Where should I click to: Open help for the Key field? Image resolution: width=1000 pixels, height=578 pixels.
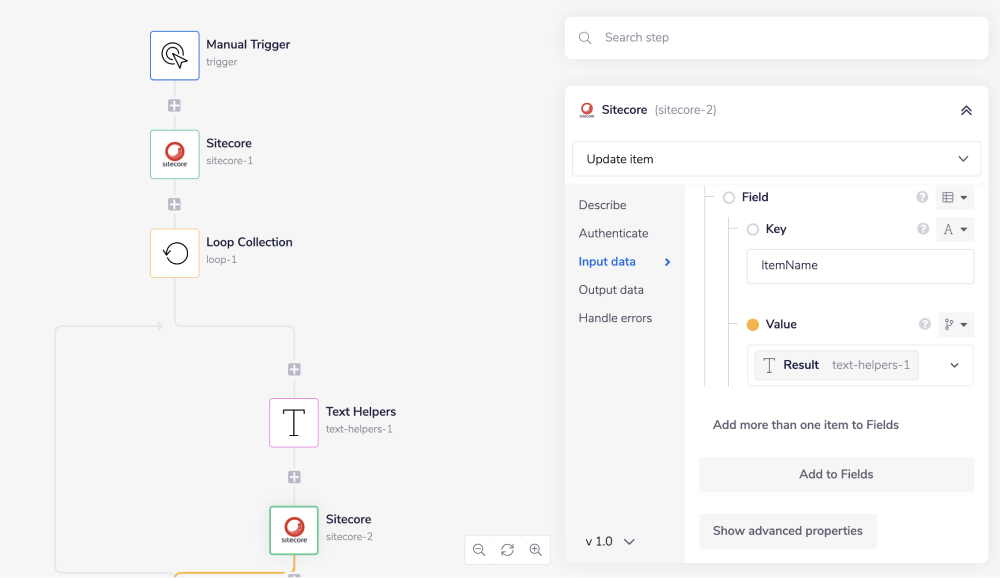point(923,229)
